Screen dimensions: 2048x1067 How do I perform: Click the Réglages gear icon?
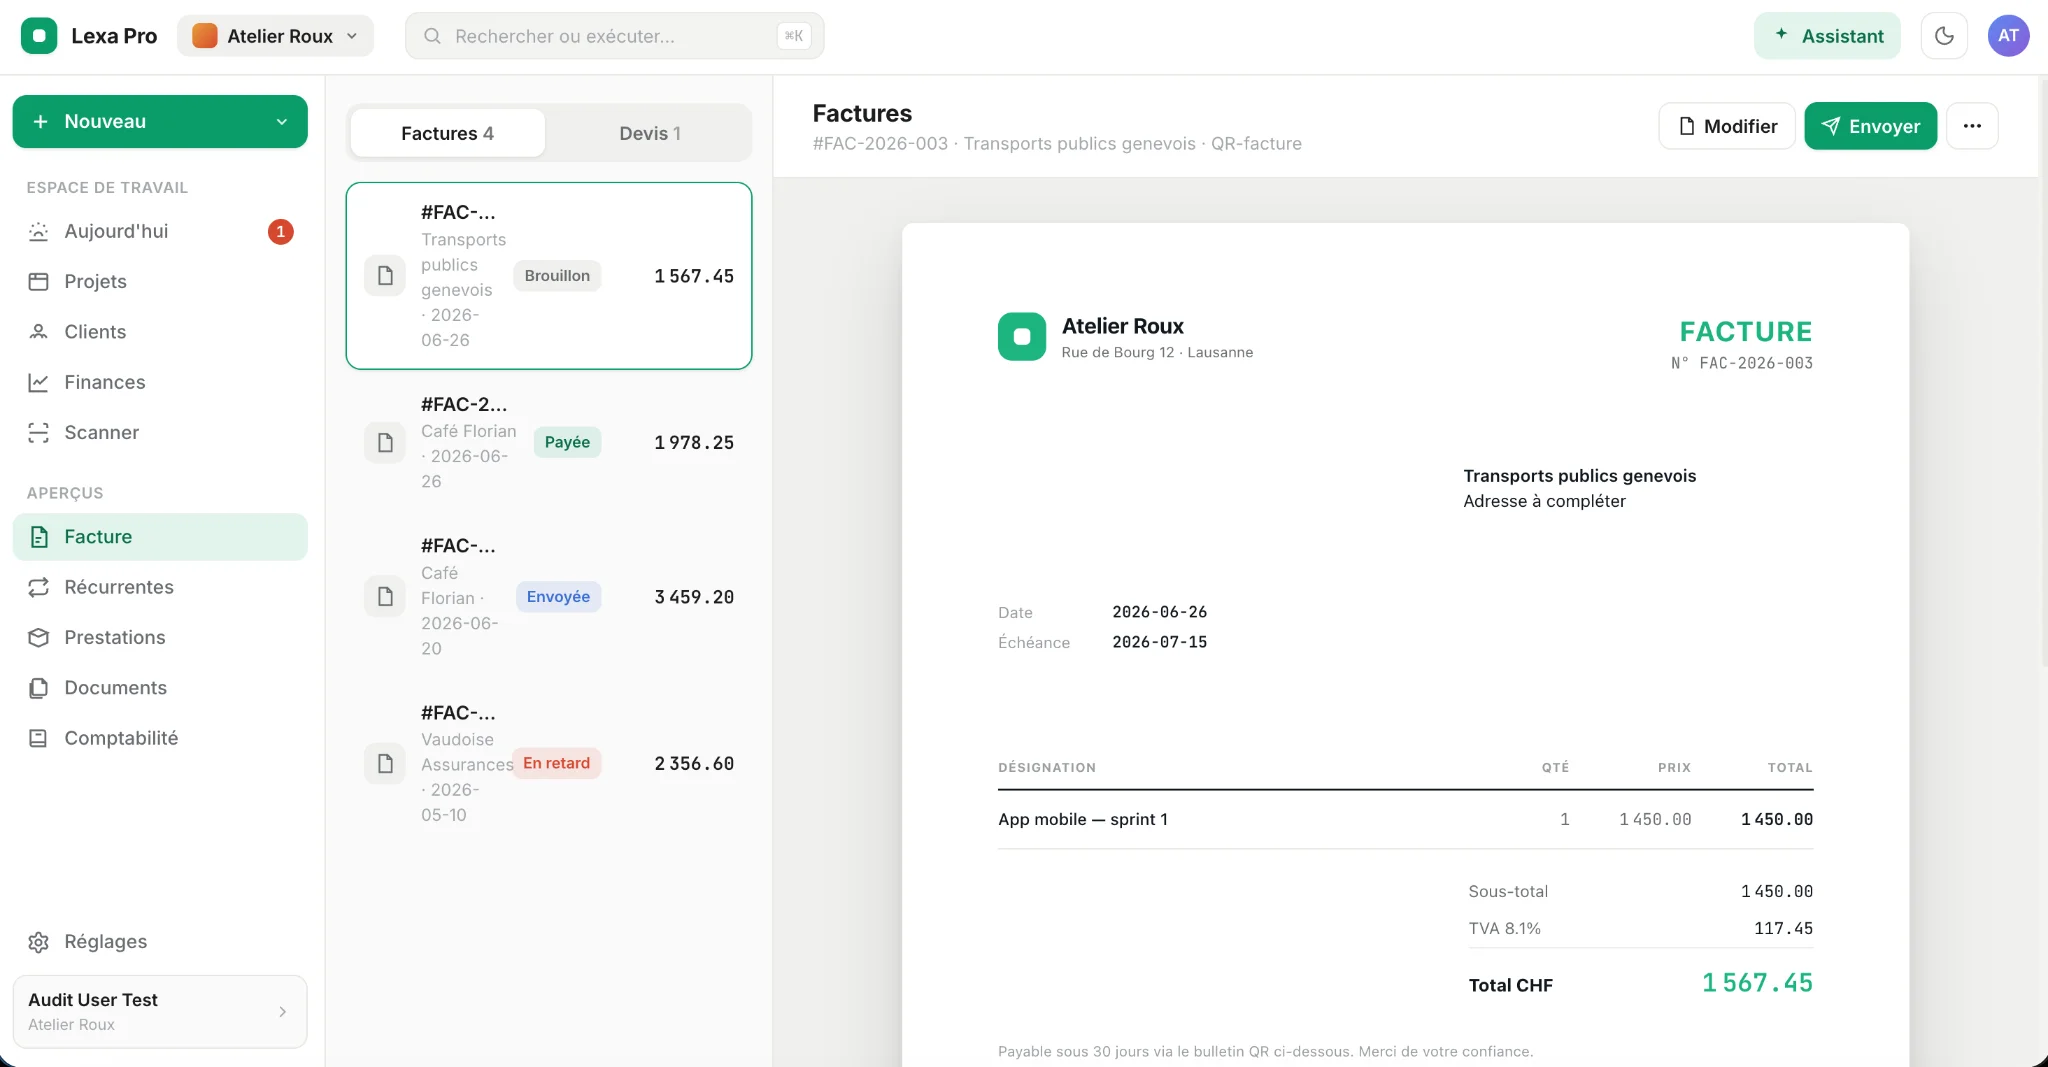(38, 942)
